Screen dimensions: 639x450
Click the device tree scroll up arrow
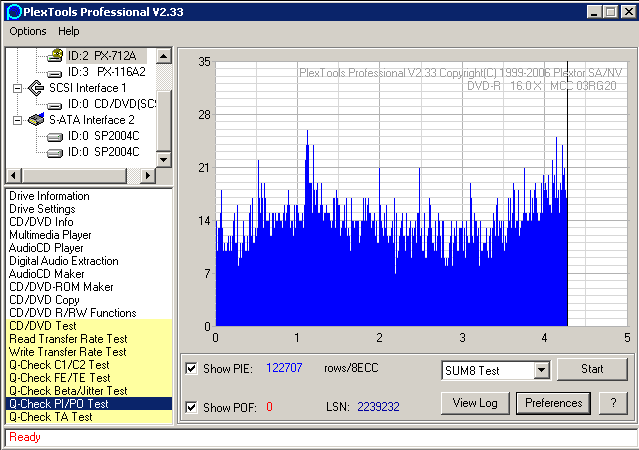(x=164, y=55)
